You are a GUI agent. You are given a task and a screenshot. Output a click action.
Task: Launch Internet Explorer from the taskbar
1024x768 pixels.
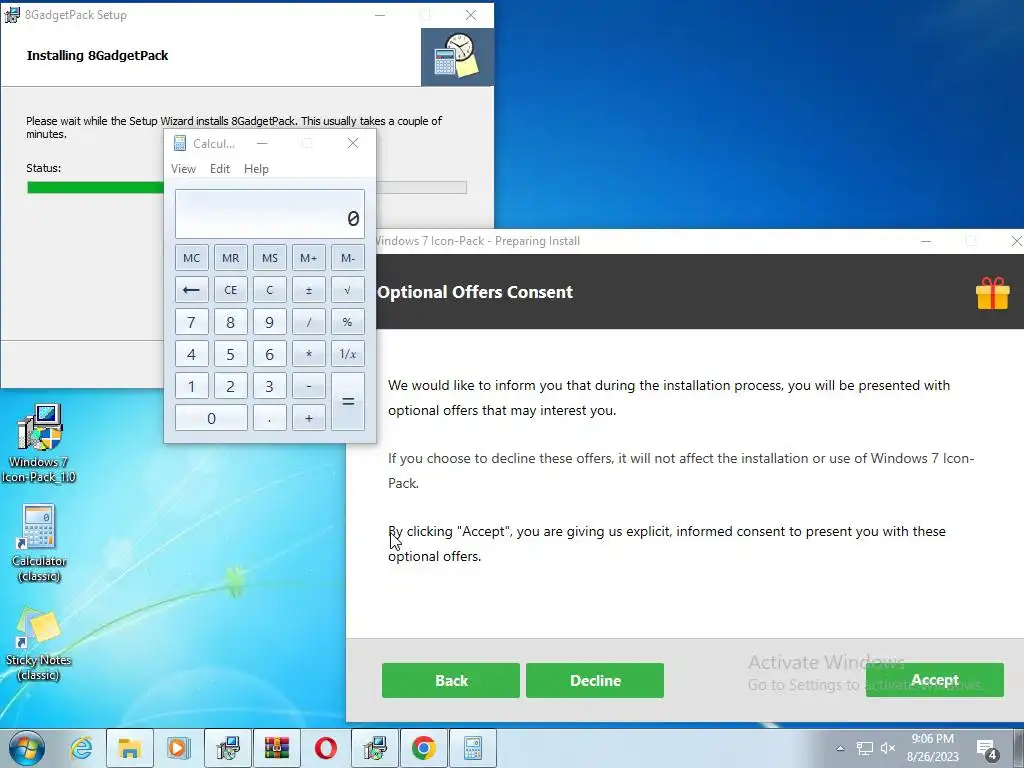(81, 748)
